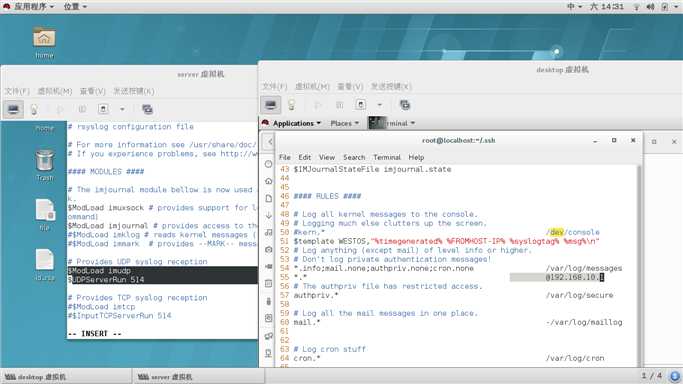Open 虚拟机(M) menu in desktop VM window
The width and height of the screenshot is (683, 384).
click(x=312, y=86)
